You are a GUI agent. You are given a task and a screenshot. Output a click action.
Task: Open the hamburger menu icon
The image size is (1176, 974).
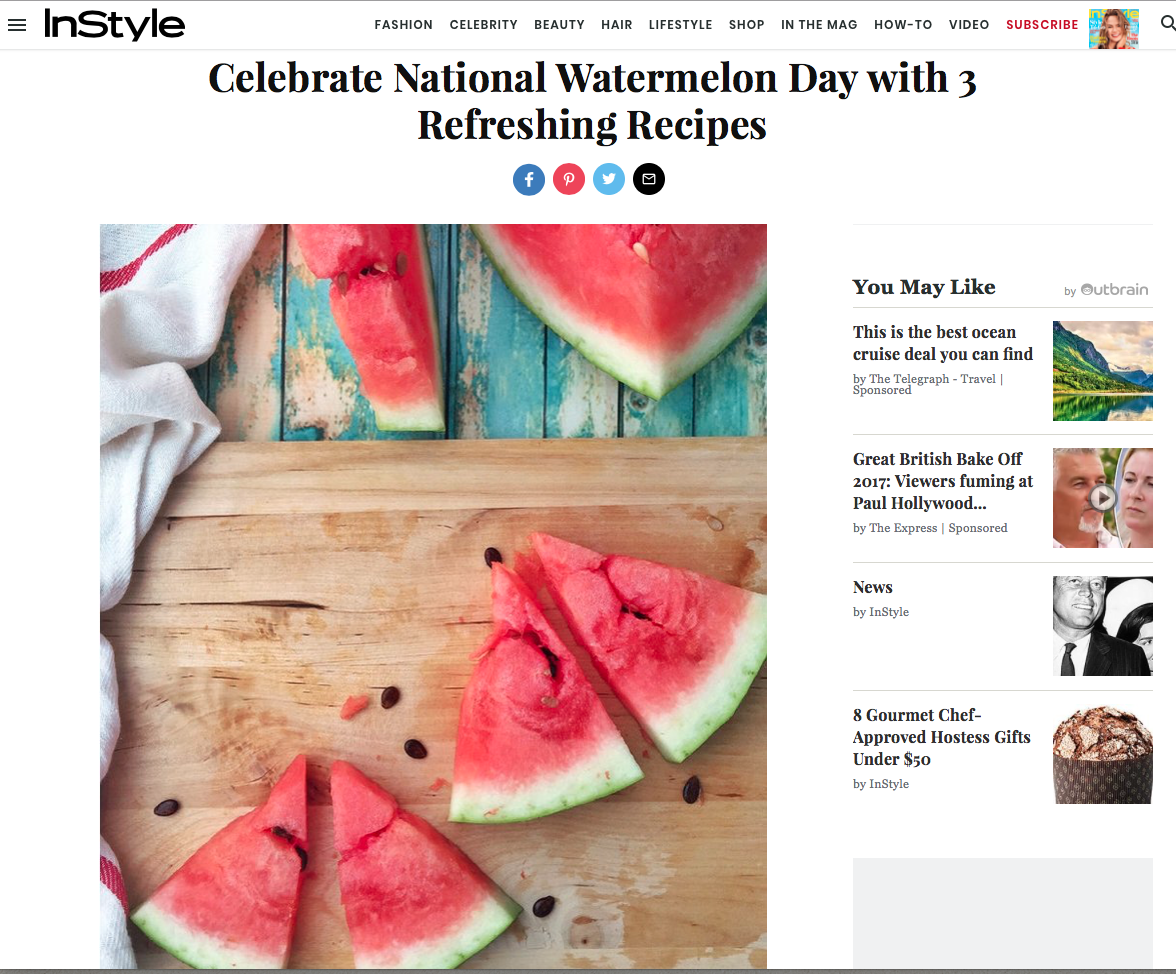pos(17,25)
